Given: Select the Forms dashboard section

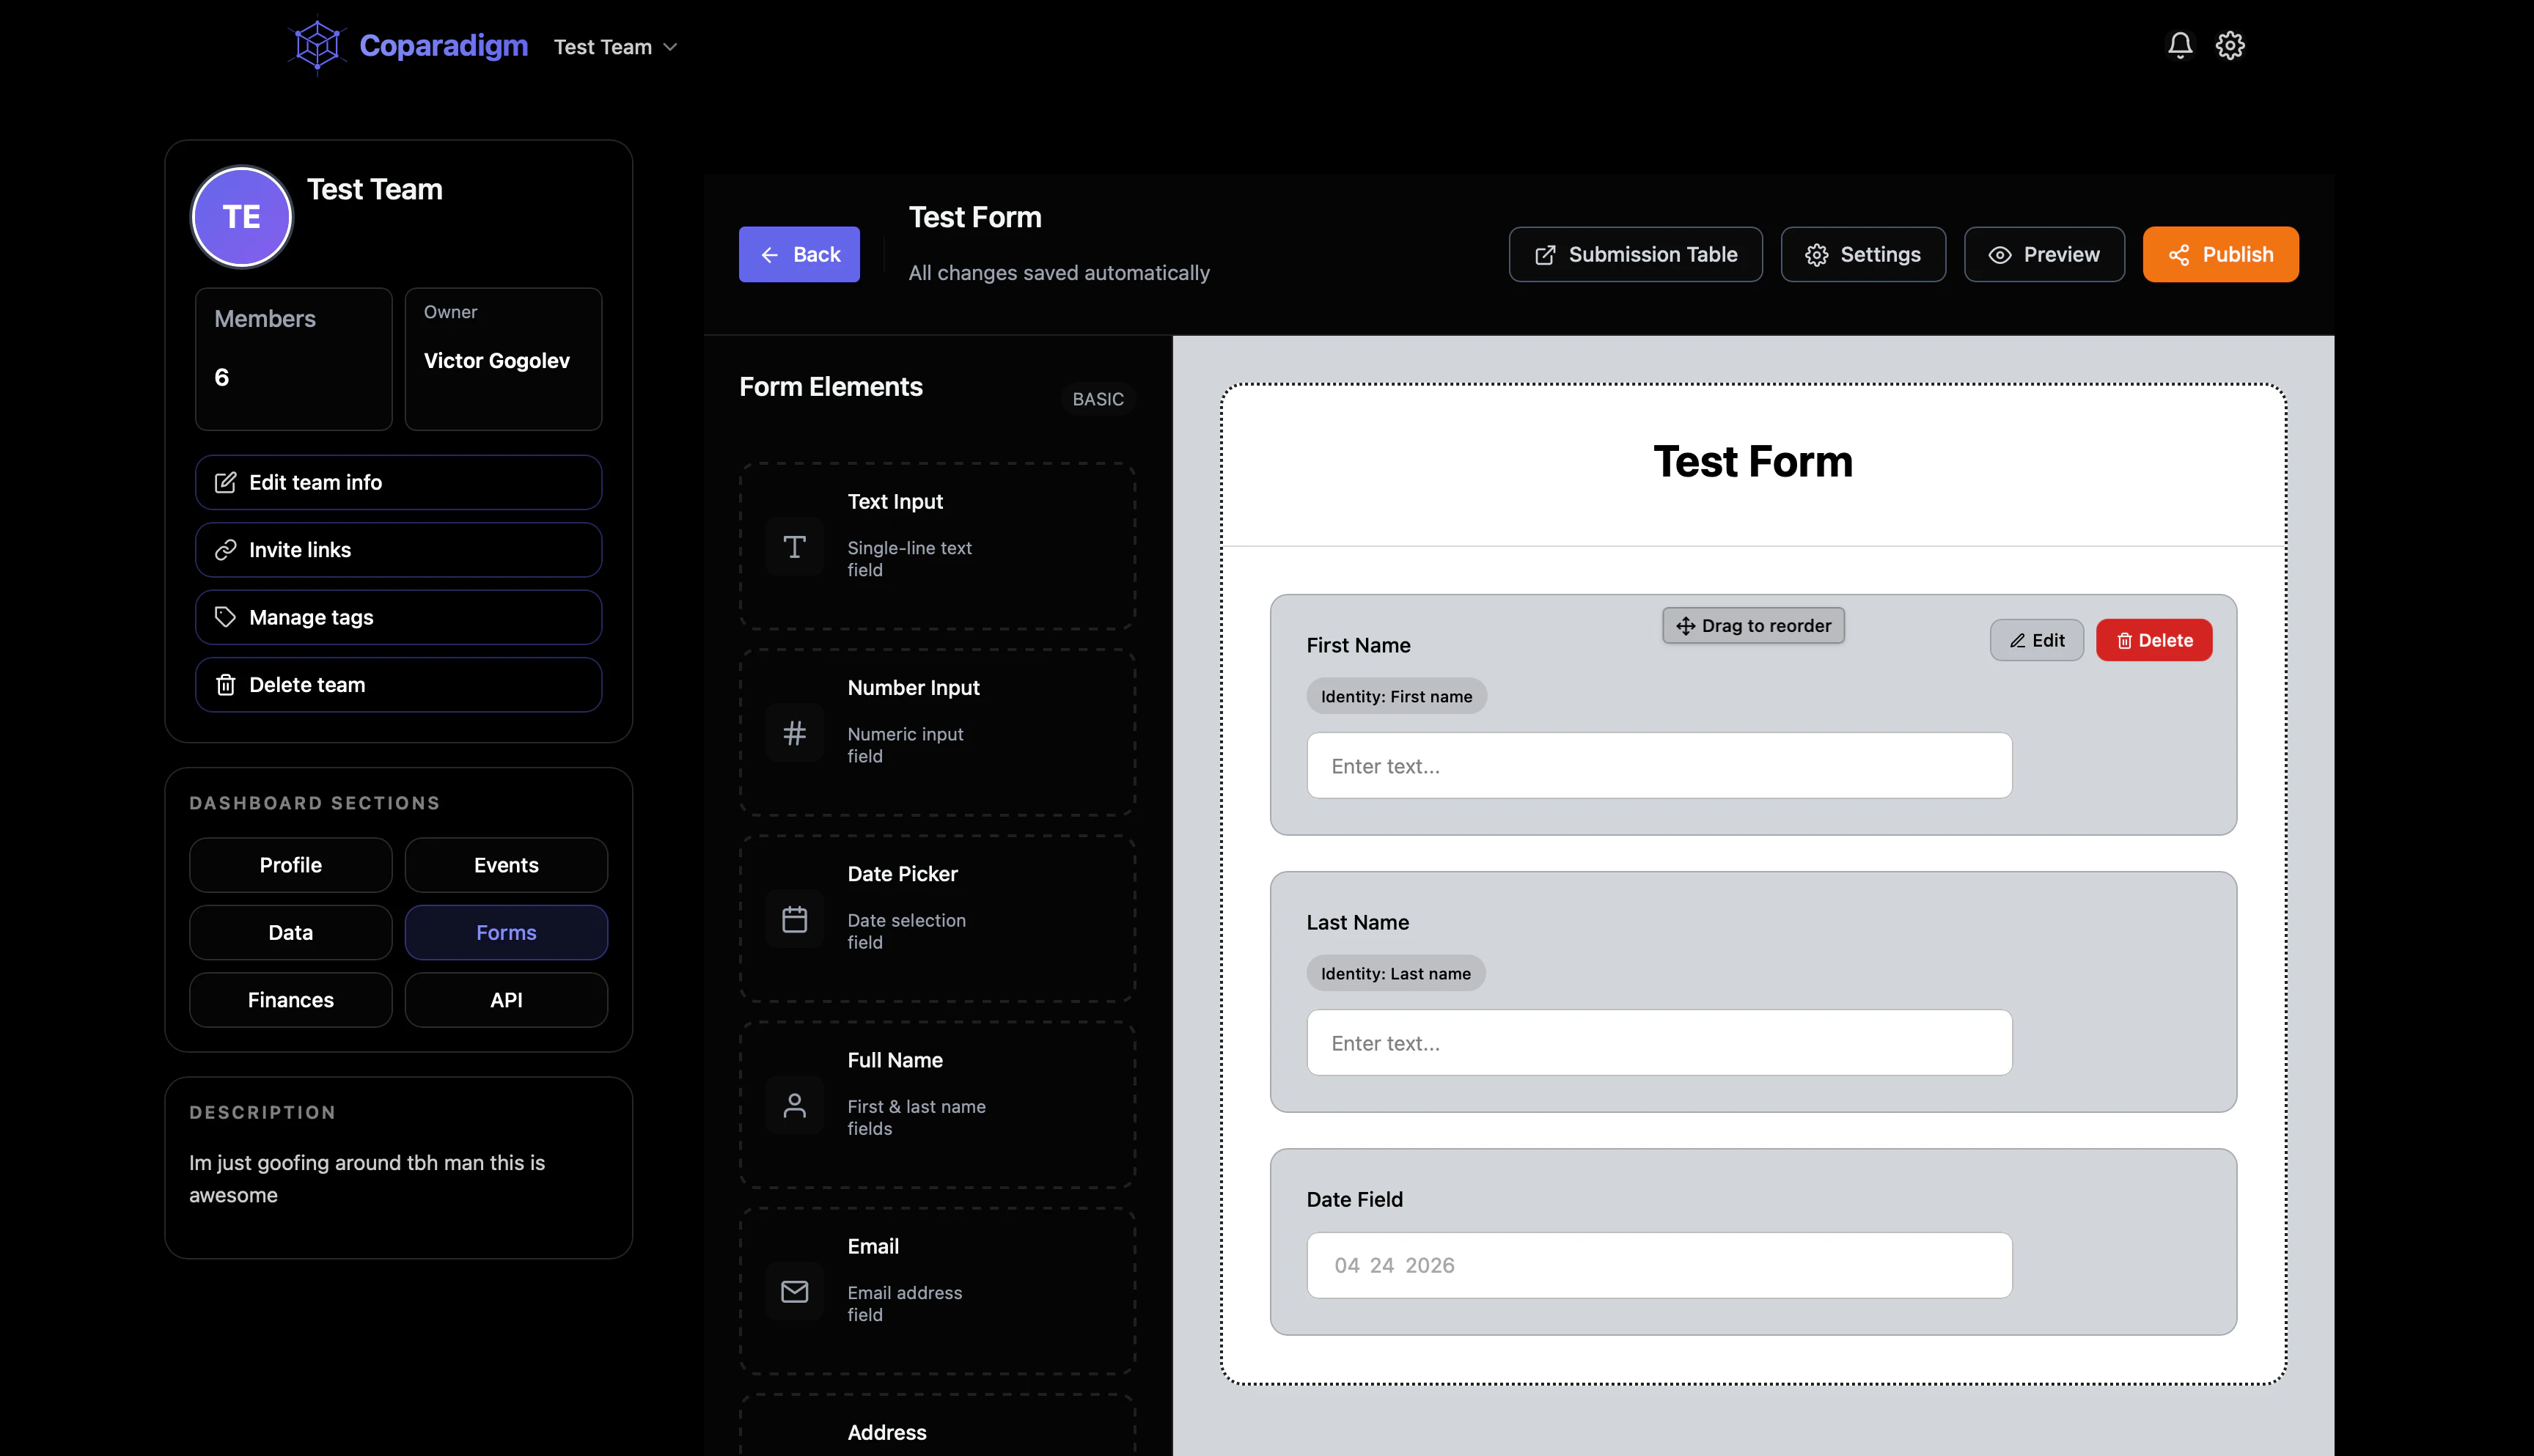Looking at the screenshot, I should pos(506,932).
